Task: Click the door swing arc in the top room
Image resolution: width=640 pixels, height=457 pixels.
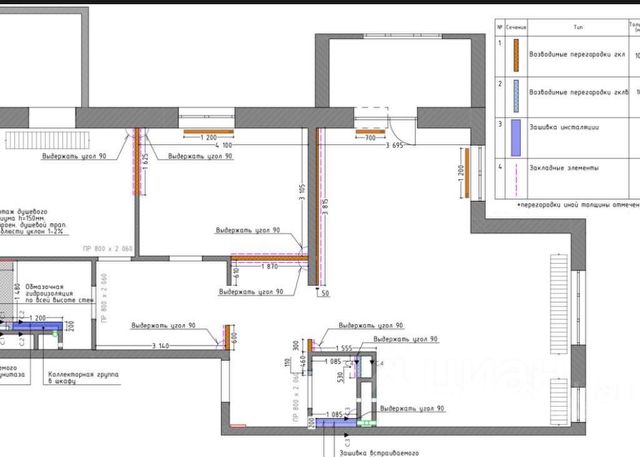Action: [402, 131]
